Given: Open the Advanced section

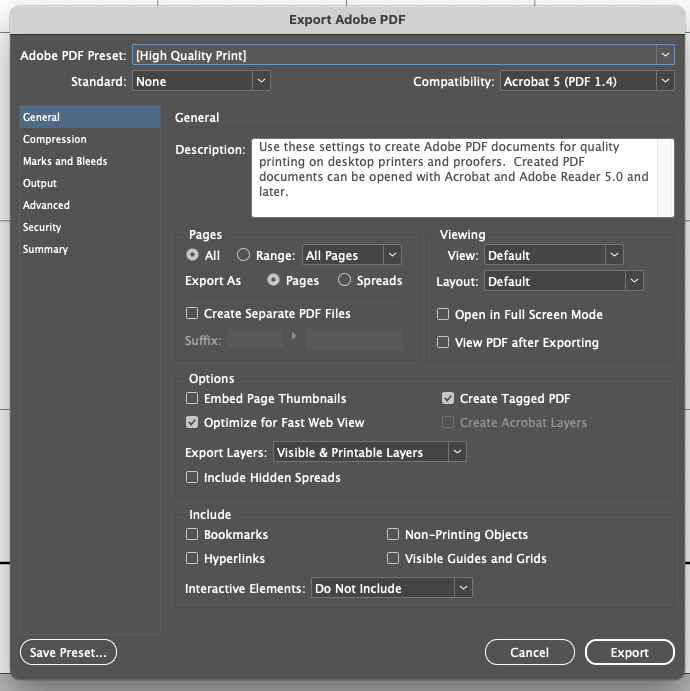Looking at the screenshot, I should (90, 205).
